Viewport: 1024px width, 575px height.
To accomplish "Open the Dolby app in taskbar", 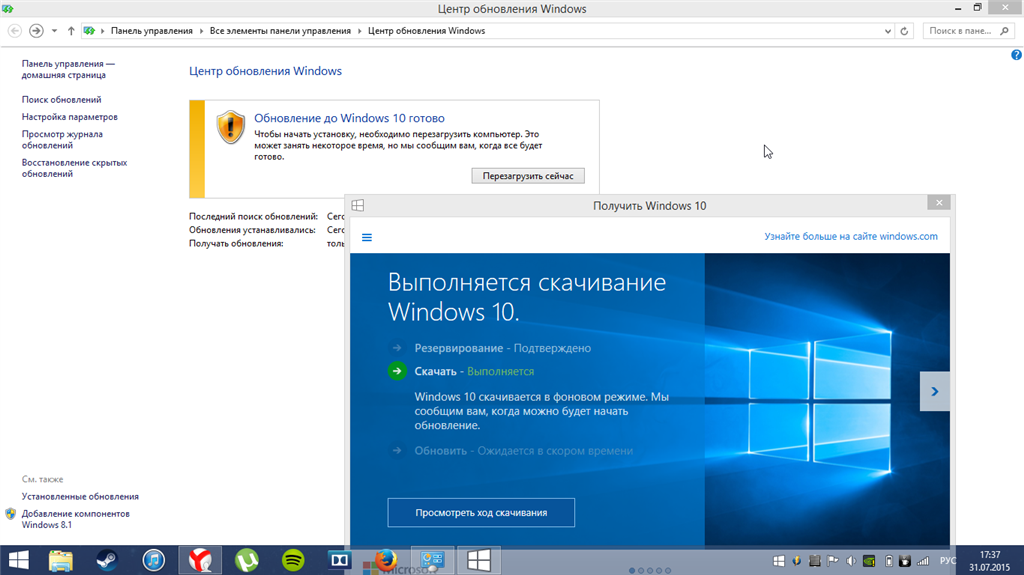I will click(x=340, y=560).
